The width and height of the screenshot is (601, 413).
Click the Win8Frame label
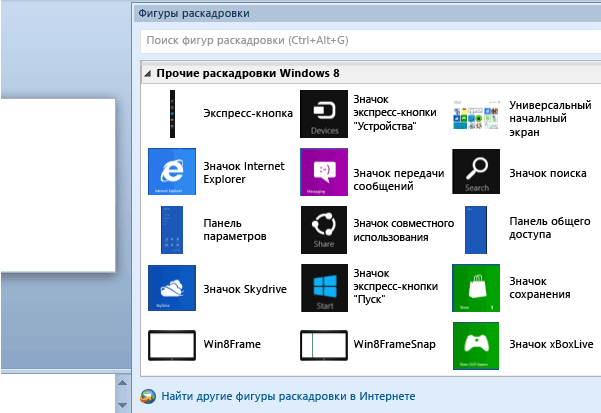(232, 344)
